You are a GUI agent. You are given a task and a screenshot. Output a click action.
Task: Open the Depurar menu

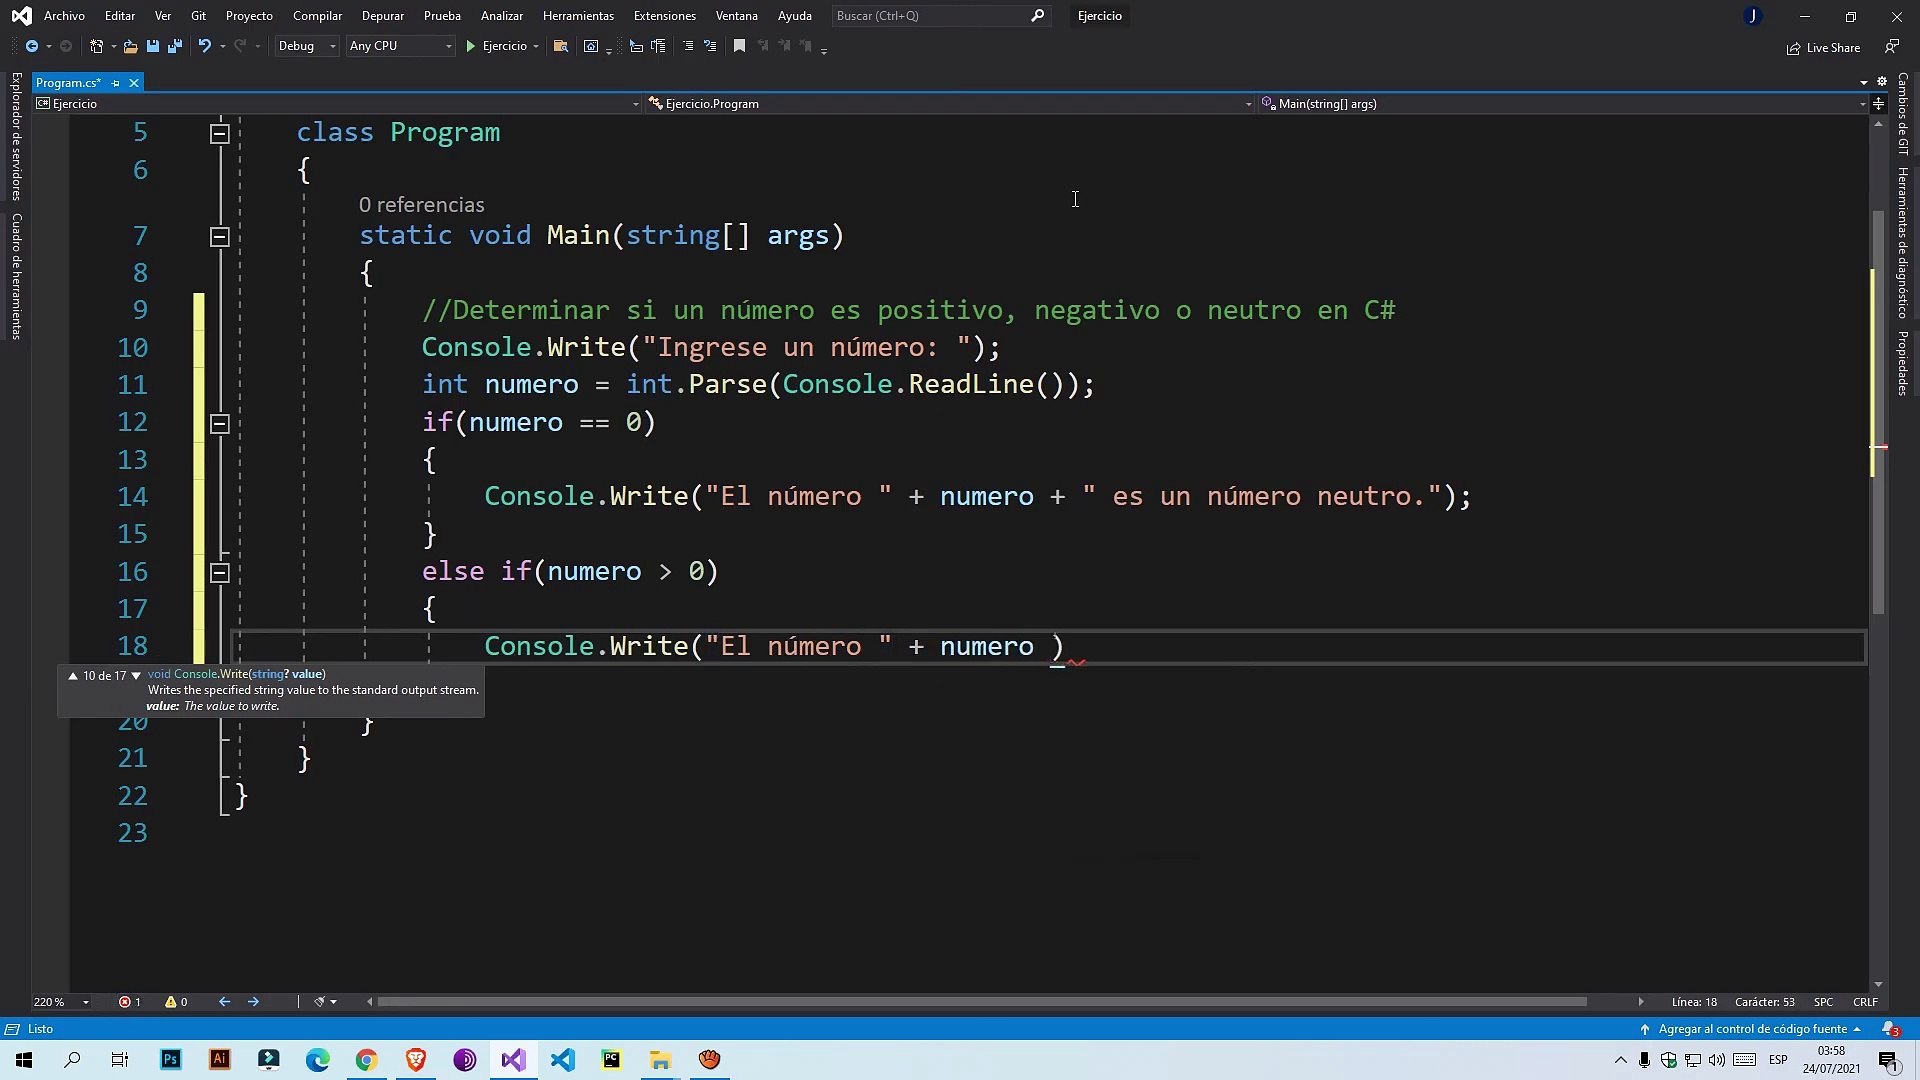[x=382, y=16]
